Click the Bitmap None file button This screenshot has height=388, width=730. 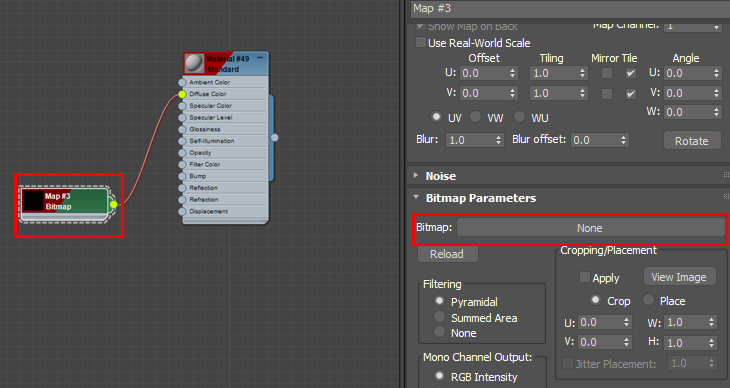[x=590, y=228]
